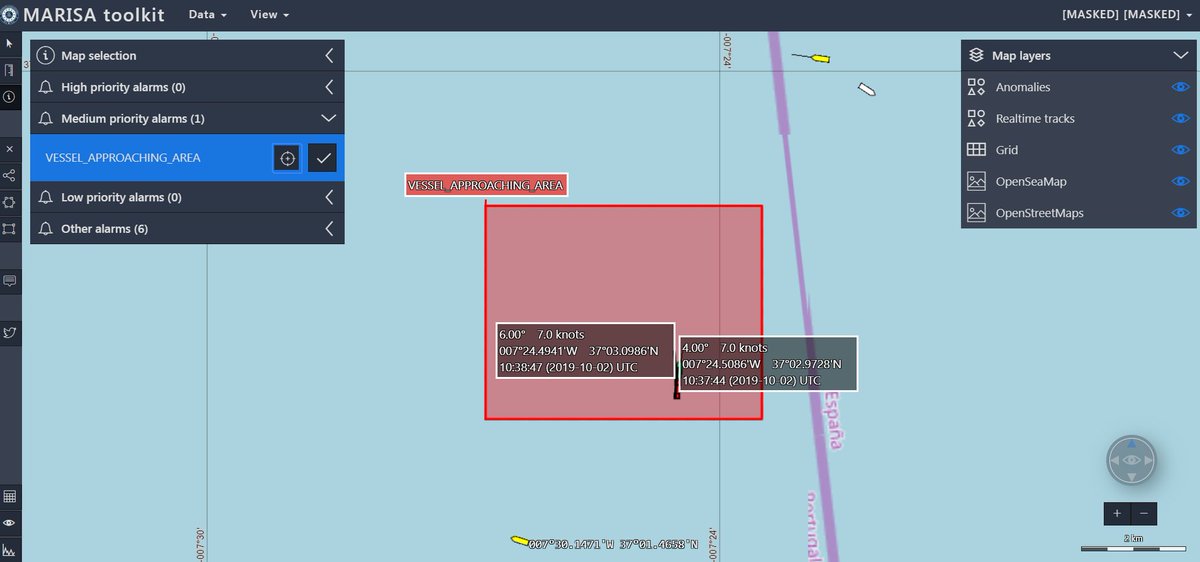
Task: Click the 4.00° 7.0 knots track info box
Action: [768, 364]
